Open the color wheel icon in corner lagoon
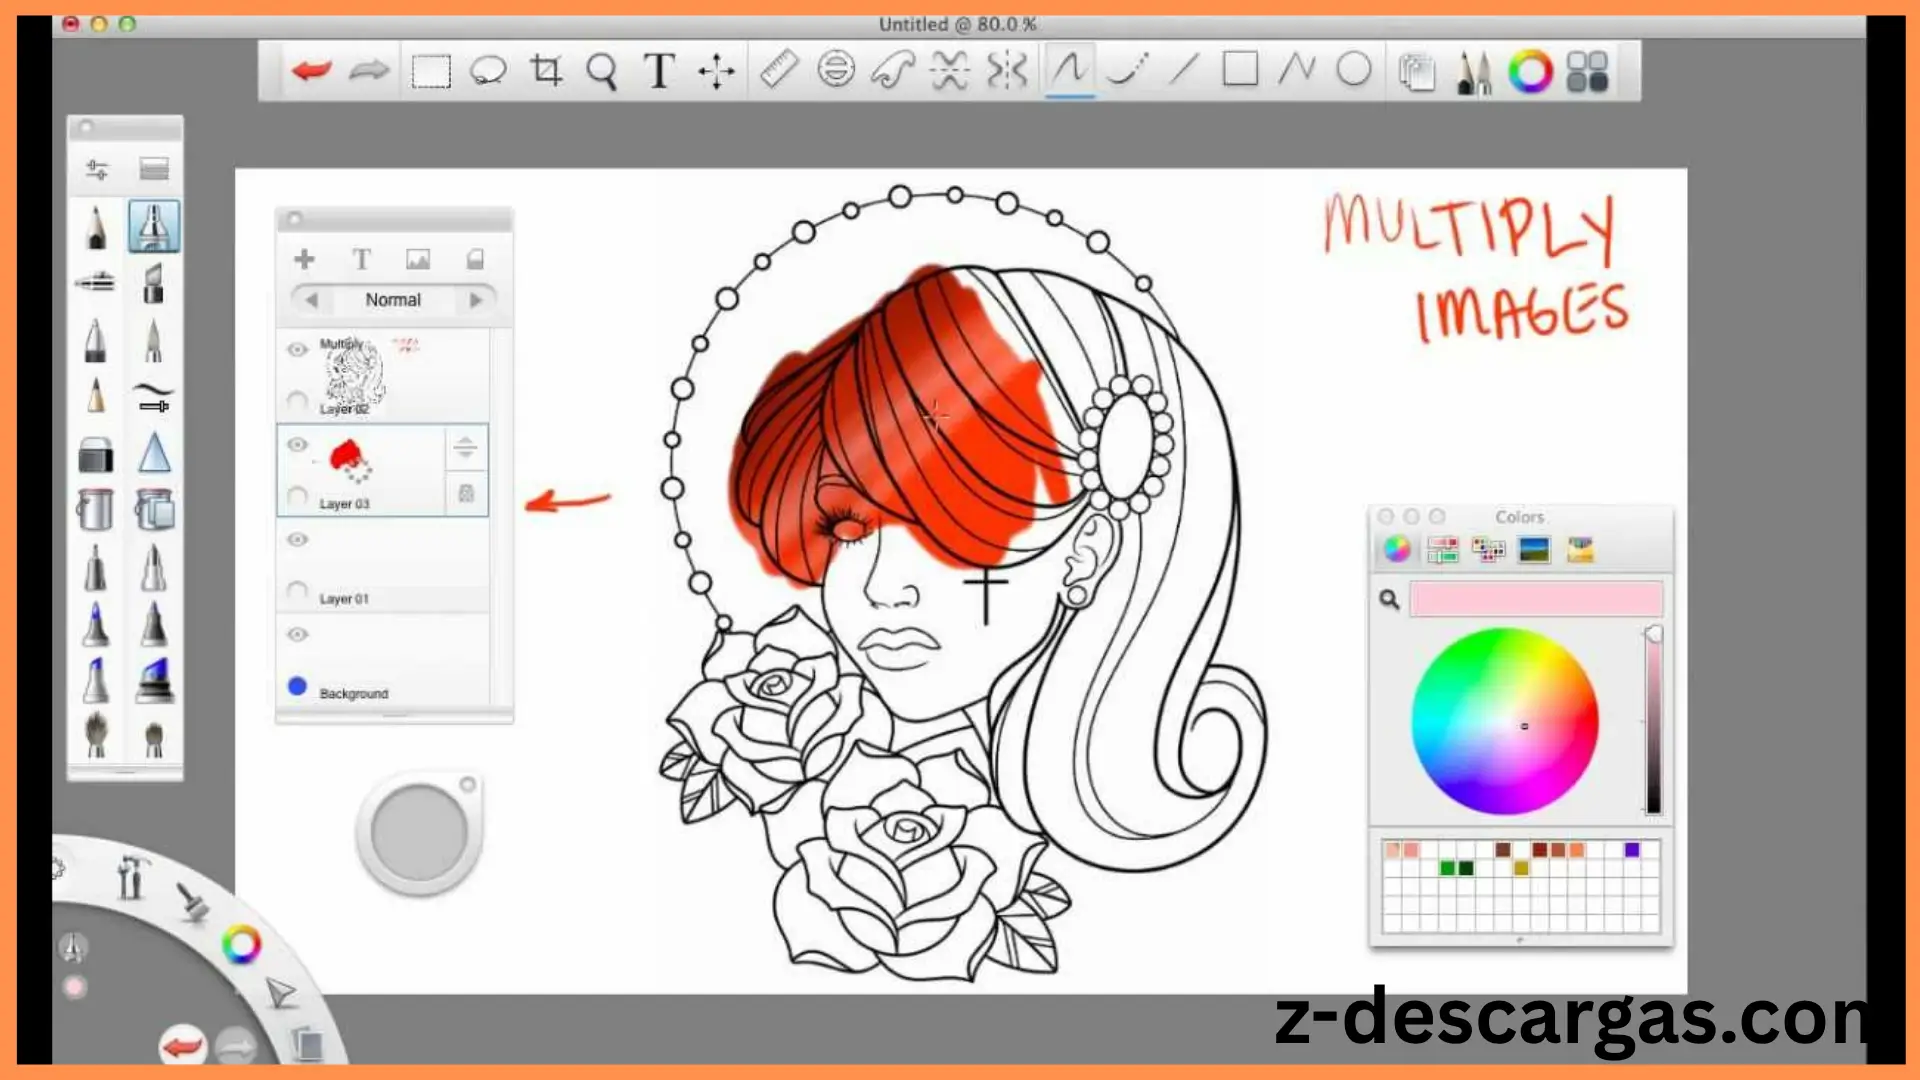This screenshot has width=1920, height=1080. point(241,945)
